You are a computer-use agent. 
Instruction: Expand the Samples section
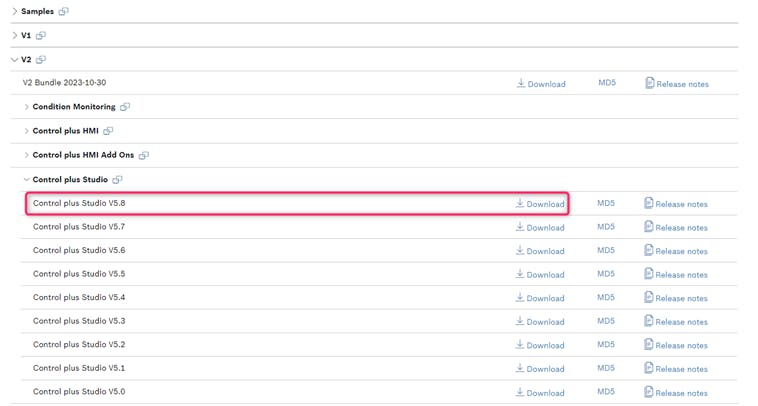pos(15,11)
